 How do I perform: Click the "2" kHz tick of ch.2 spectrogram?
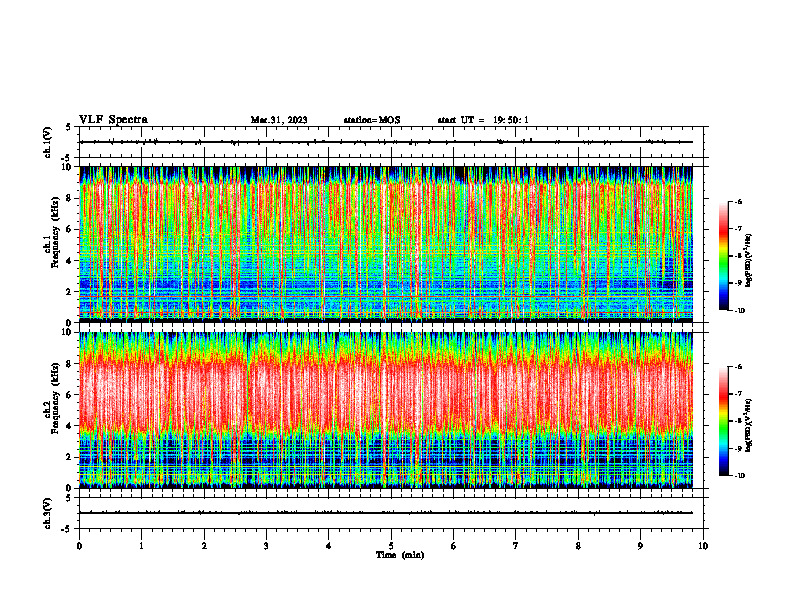point(70,457)
